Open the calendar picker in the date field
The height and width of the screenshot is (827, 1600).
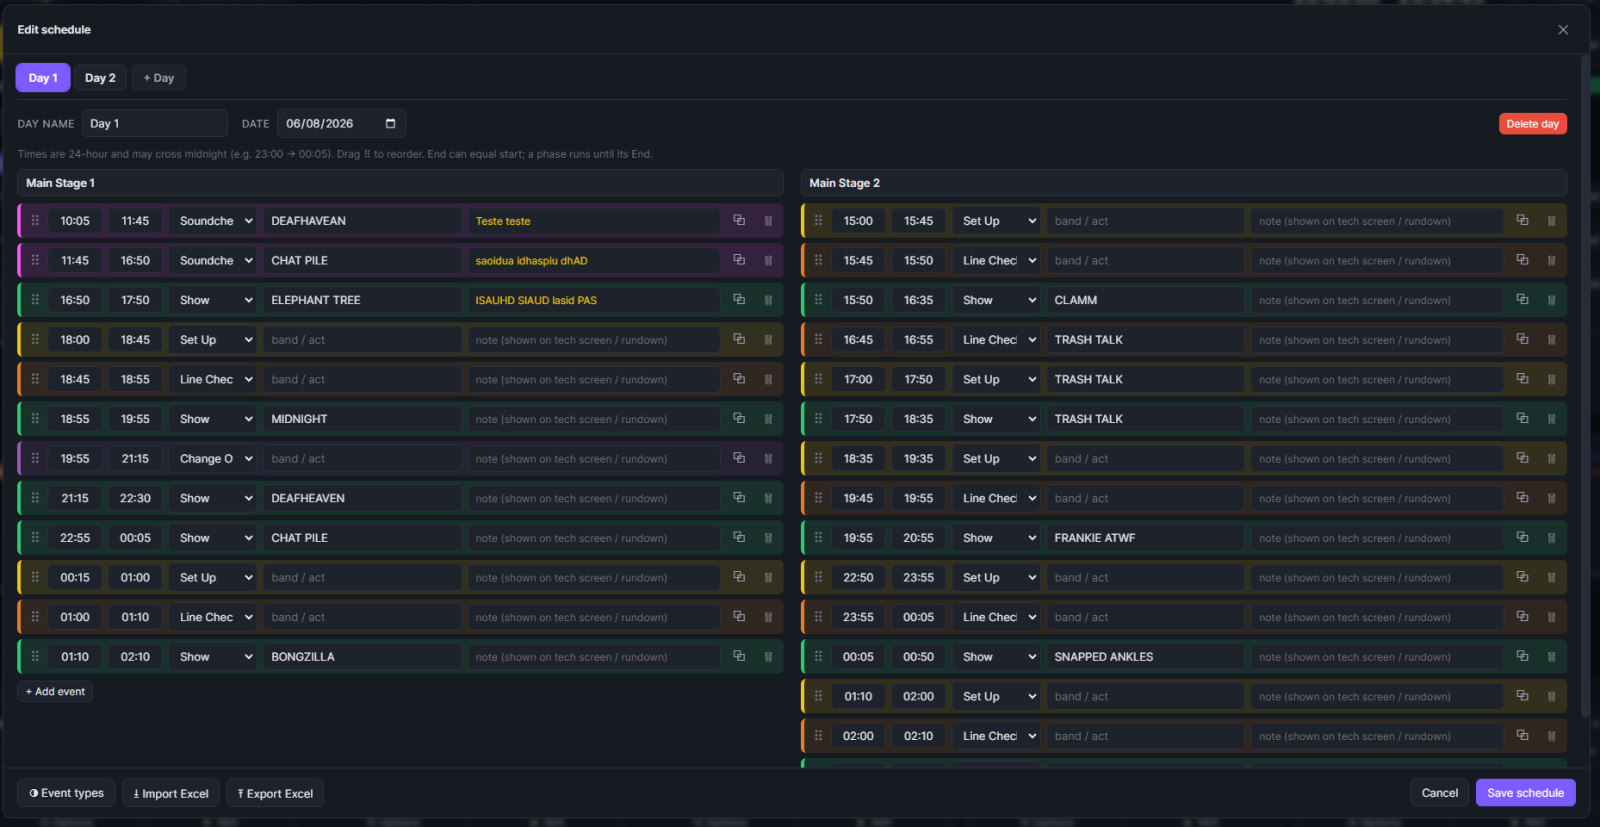(390, 124)
